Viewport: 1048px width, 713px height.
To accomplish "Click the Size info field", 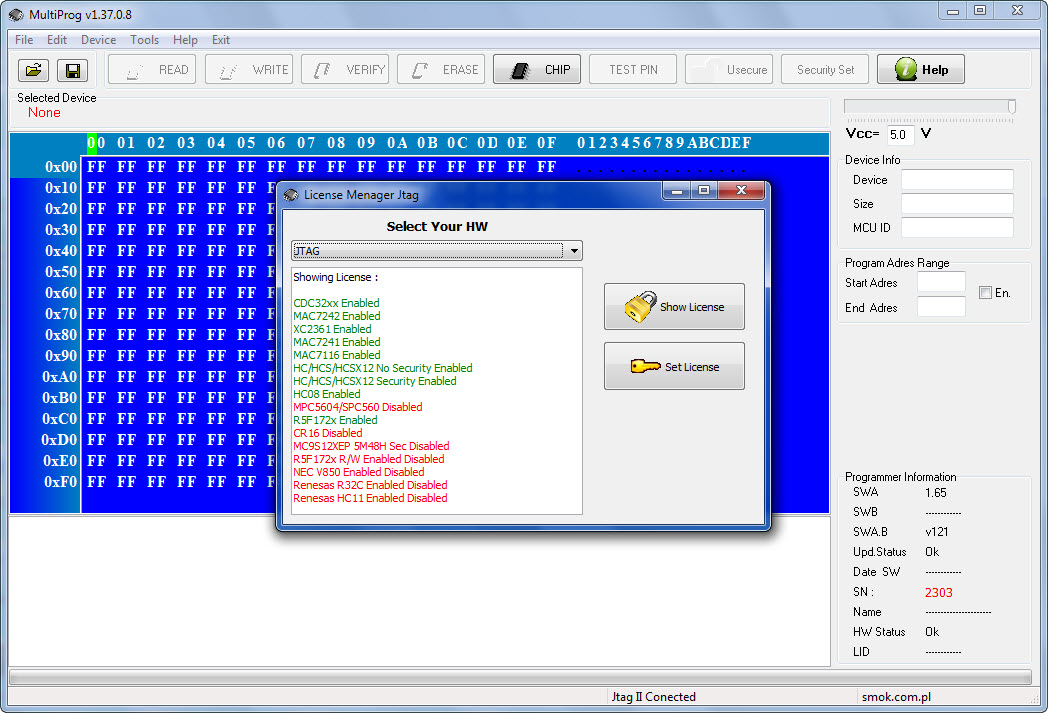I will point(957,204).
